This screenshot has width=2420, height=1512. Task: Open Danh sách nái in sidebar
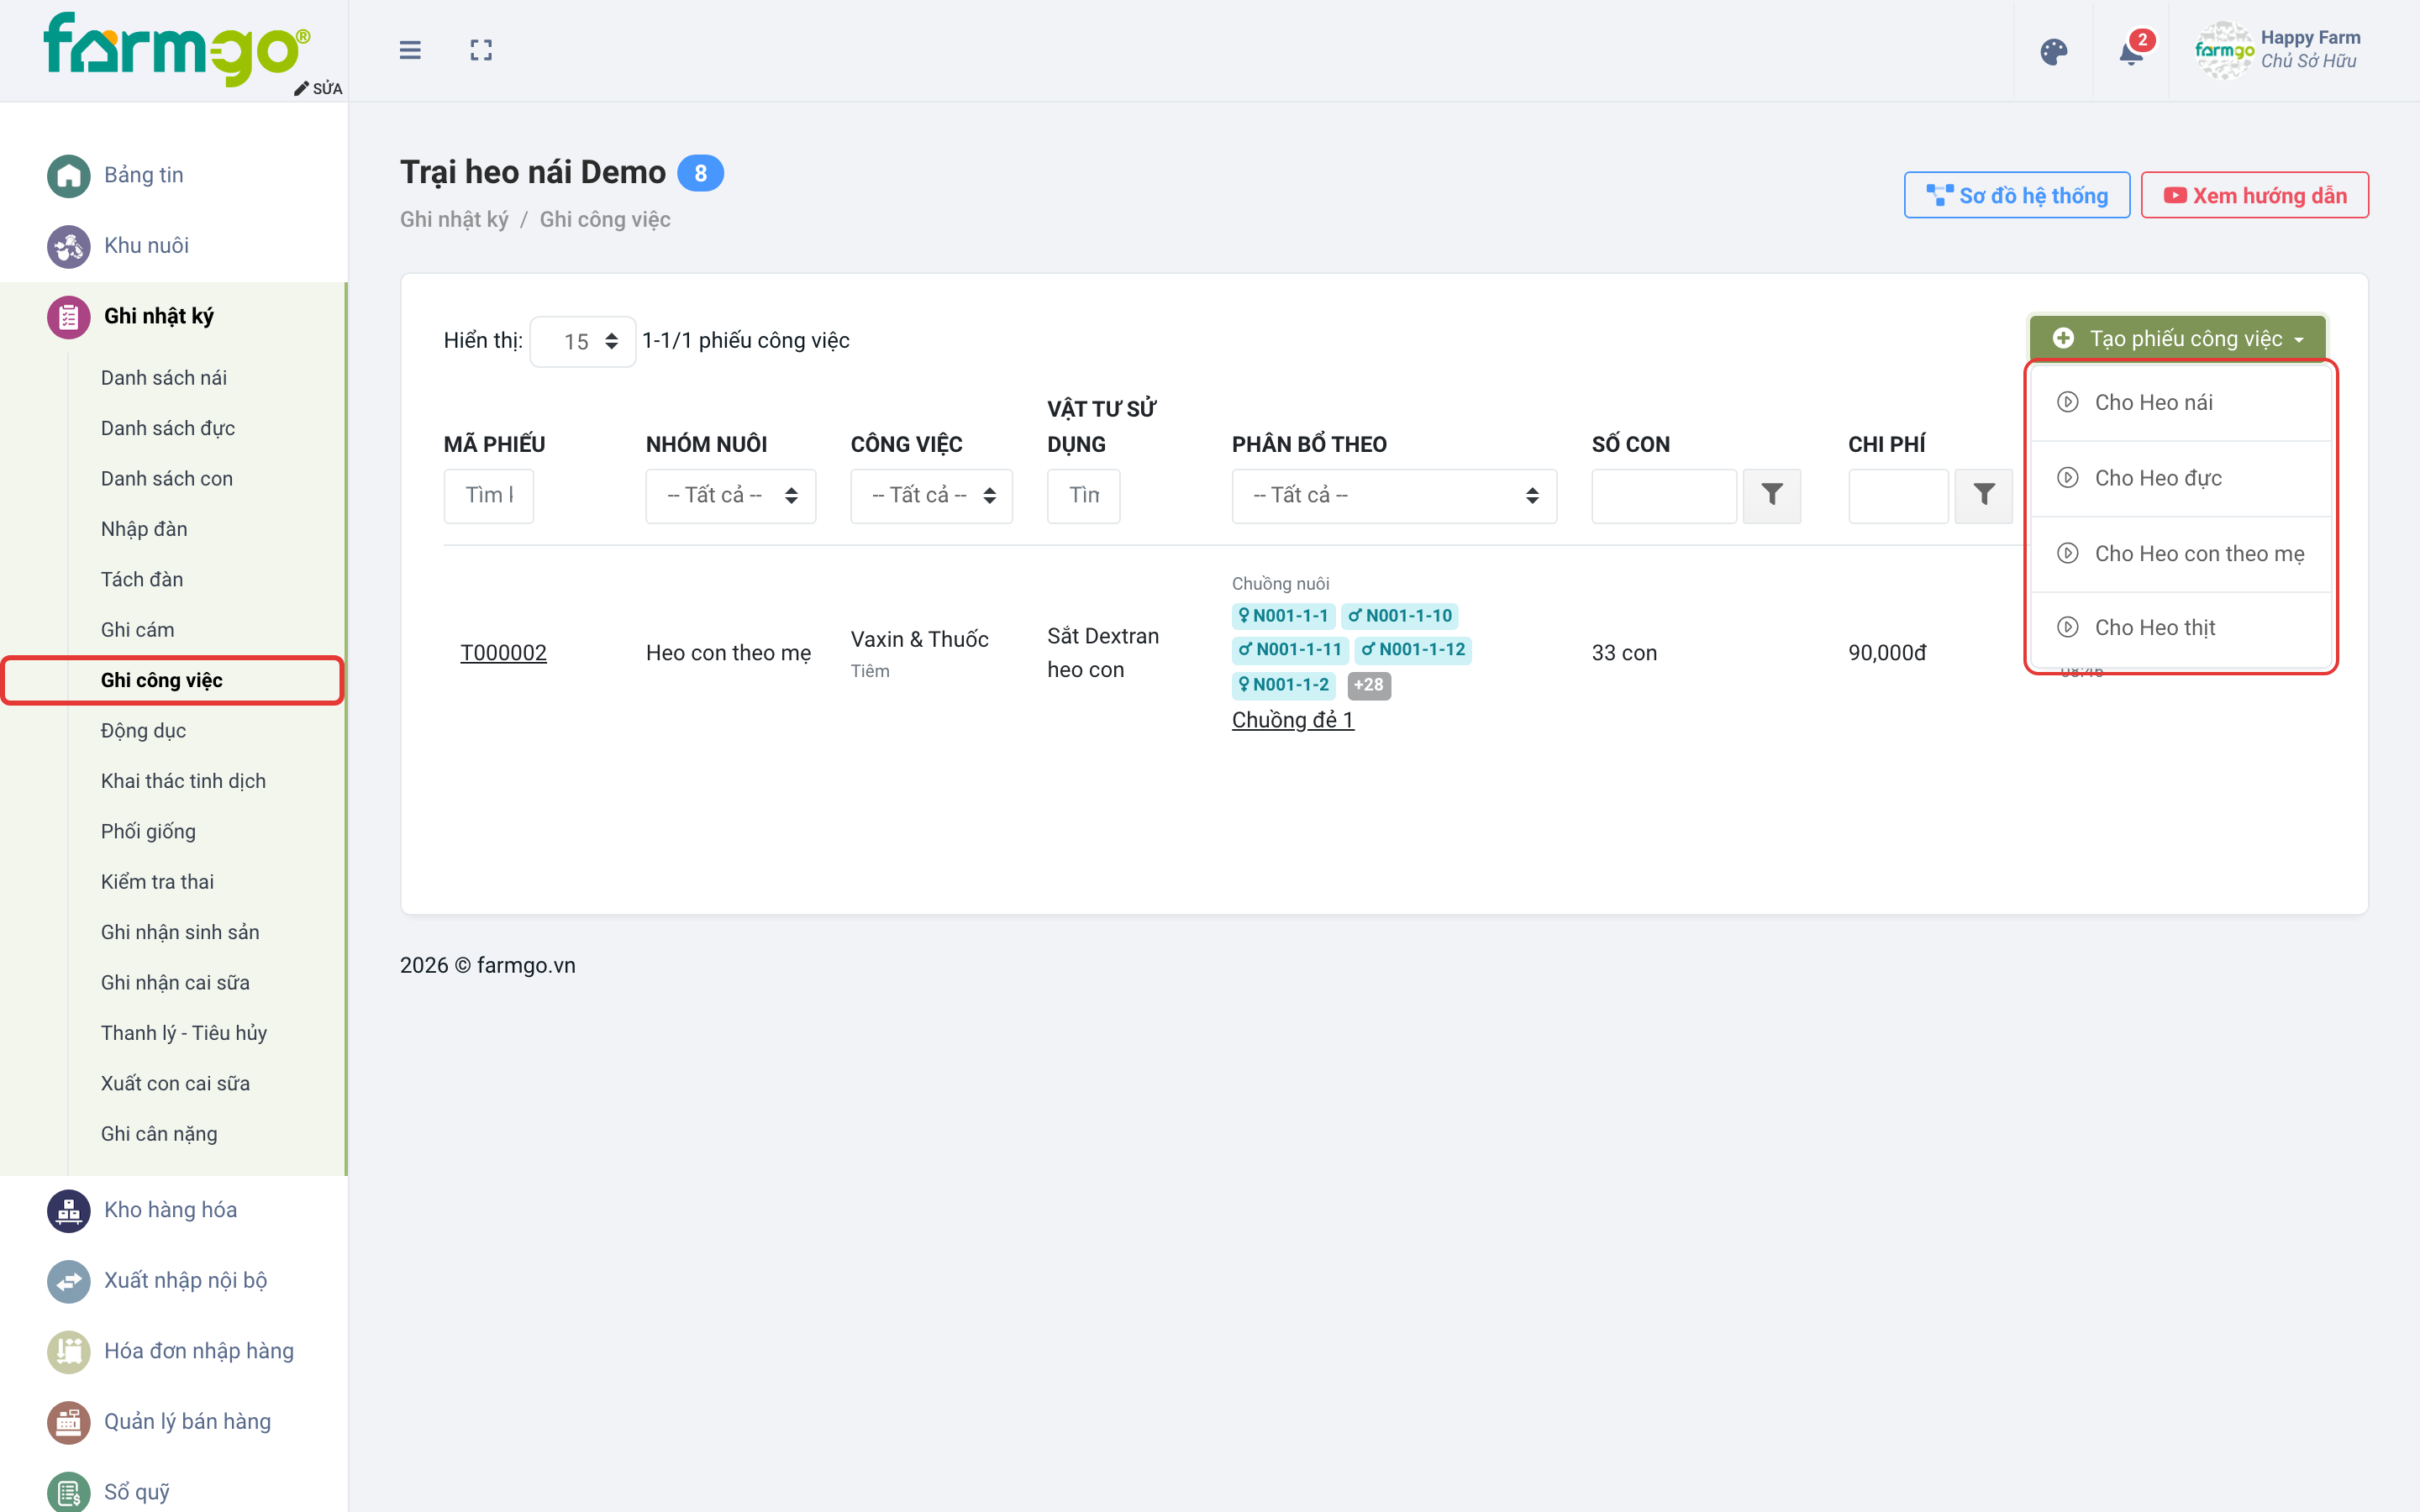click(164, 378)
